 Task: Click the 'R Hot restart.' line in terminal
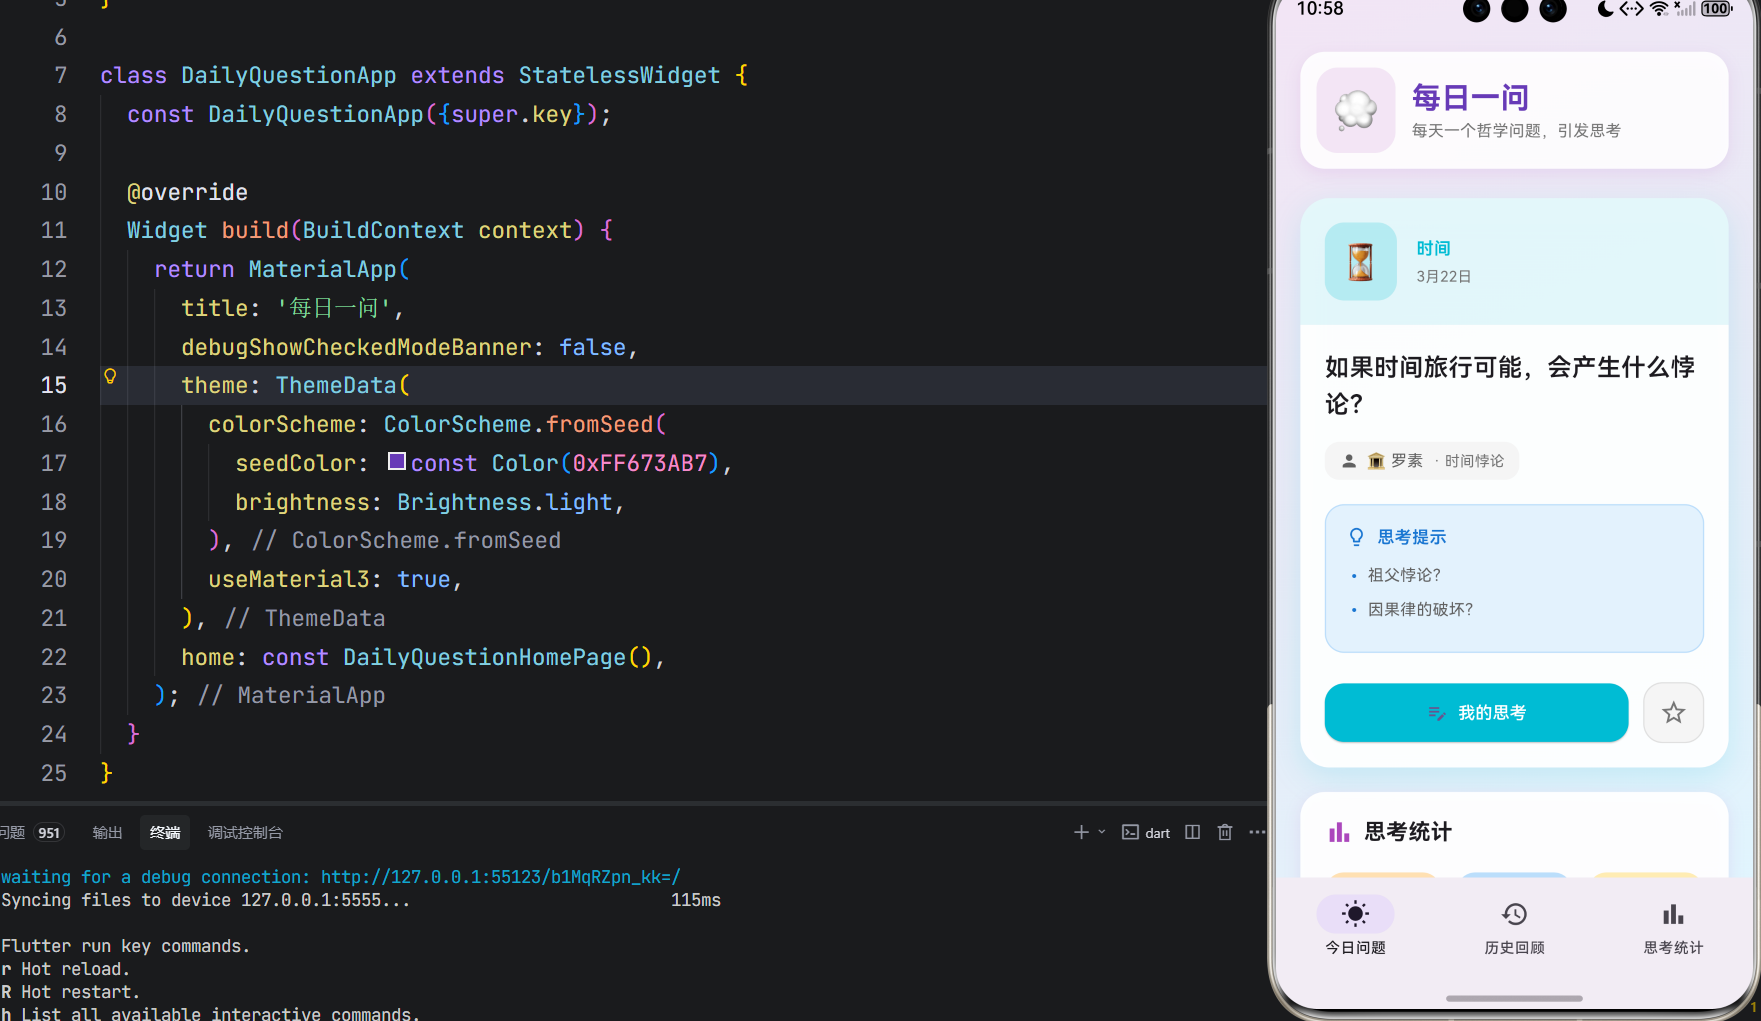[71, 992]
